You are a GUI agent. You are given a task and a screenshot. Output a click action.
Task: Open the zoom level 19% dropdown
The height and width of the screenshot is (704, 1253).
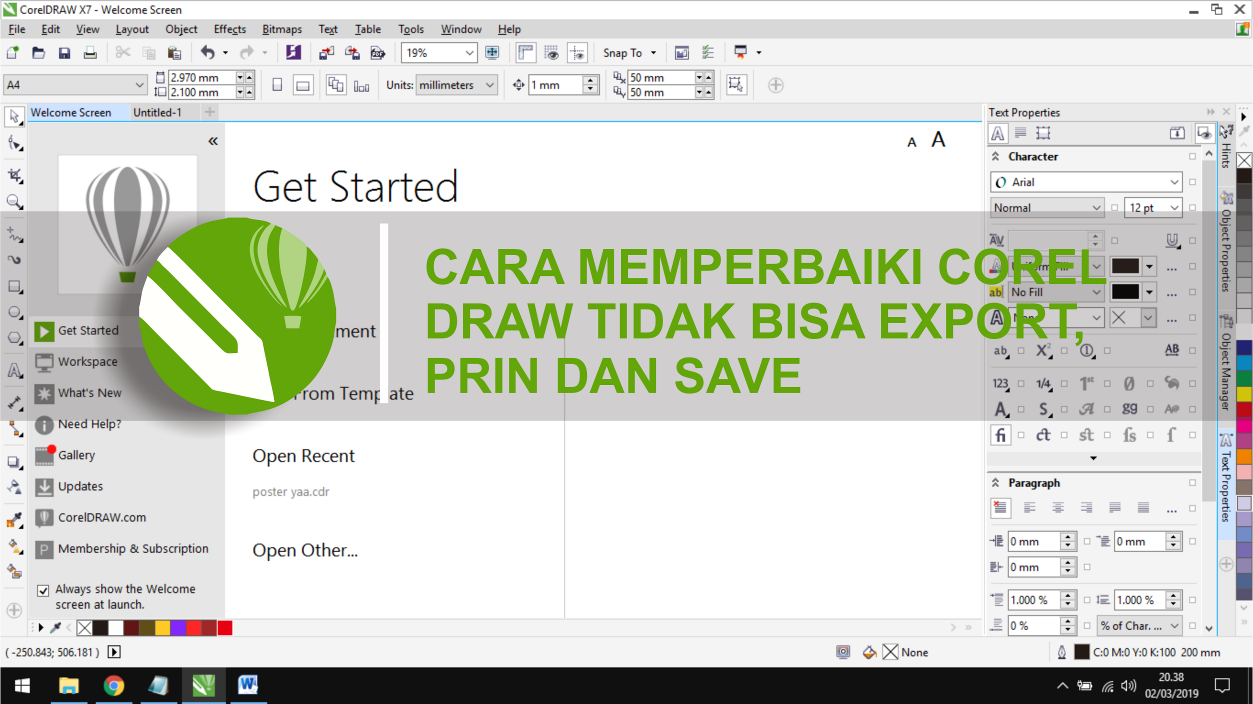pyautogui.click(x=469, y=53)
